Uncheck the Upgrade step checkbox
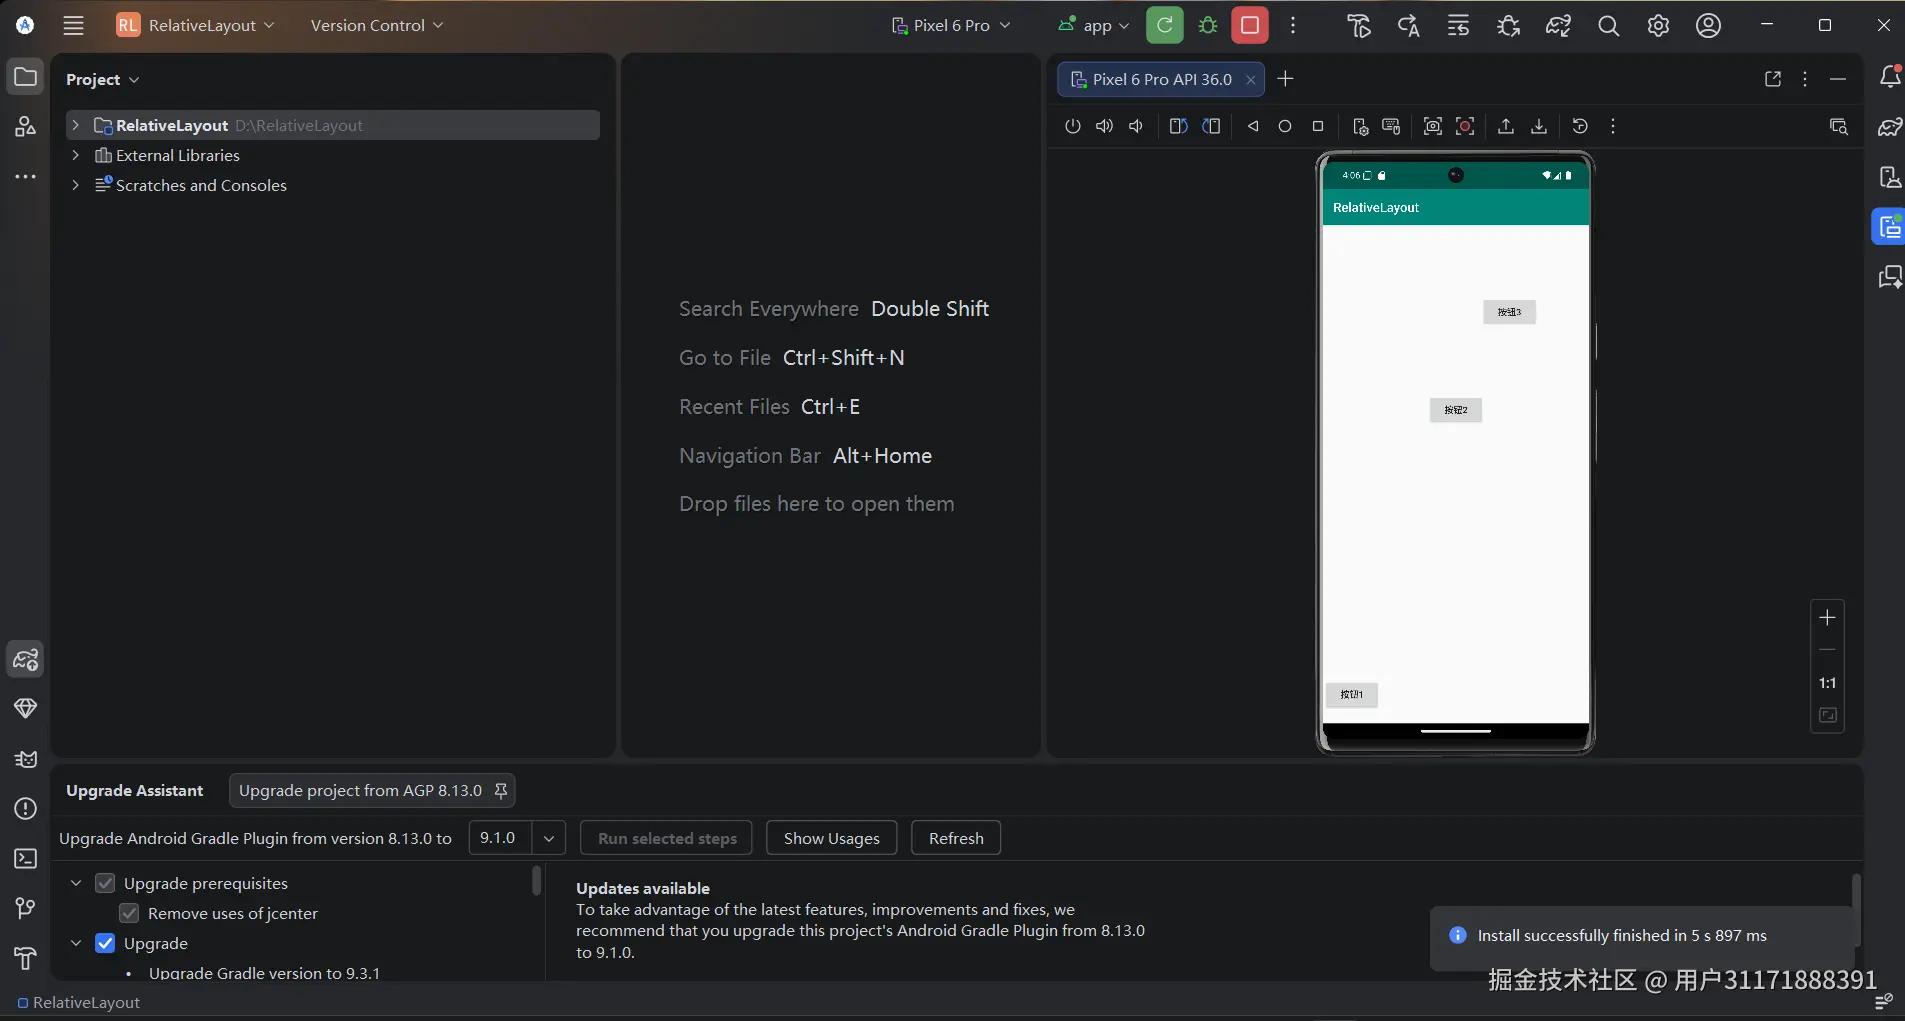The width and height of the screenshot is (1905, 1021). coord(105,943)
